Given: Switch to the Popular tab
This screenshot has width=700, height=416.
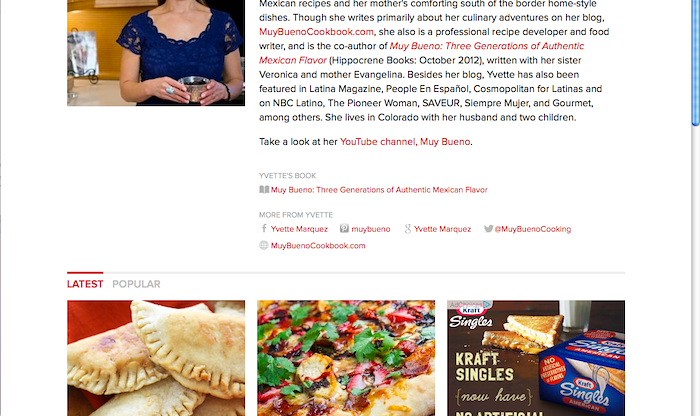Looking at the screenshot, I should (x=136, y=284).
